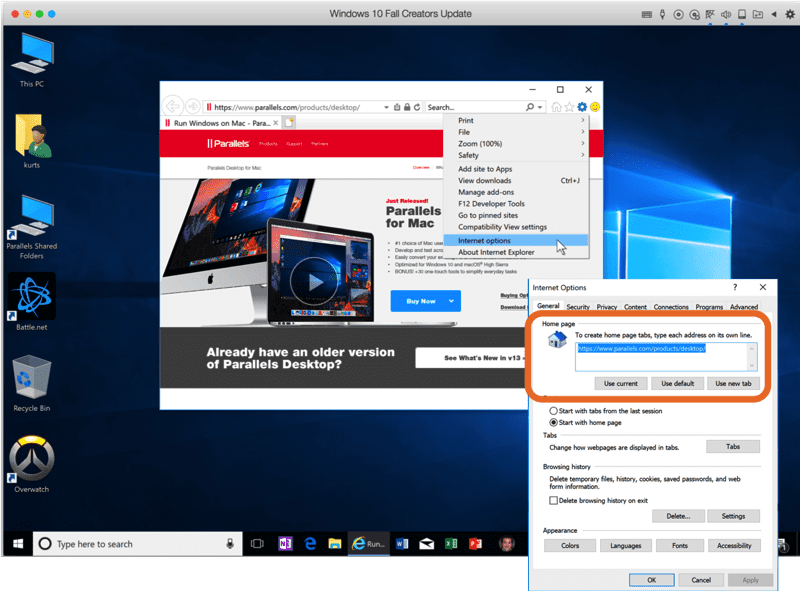This screenshot has height=591, width=800.
Task: Choose Go to pinned sites
Action: (516, 215)
